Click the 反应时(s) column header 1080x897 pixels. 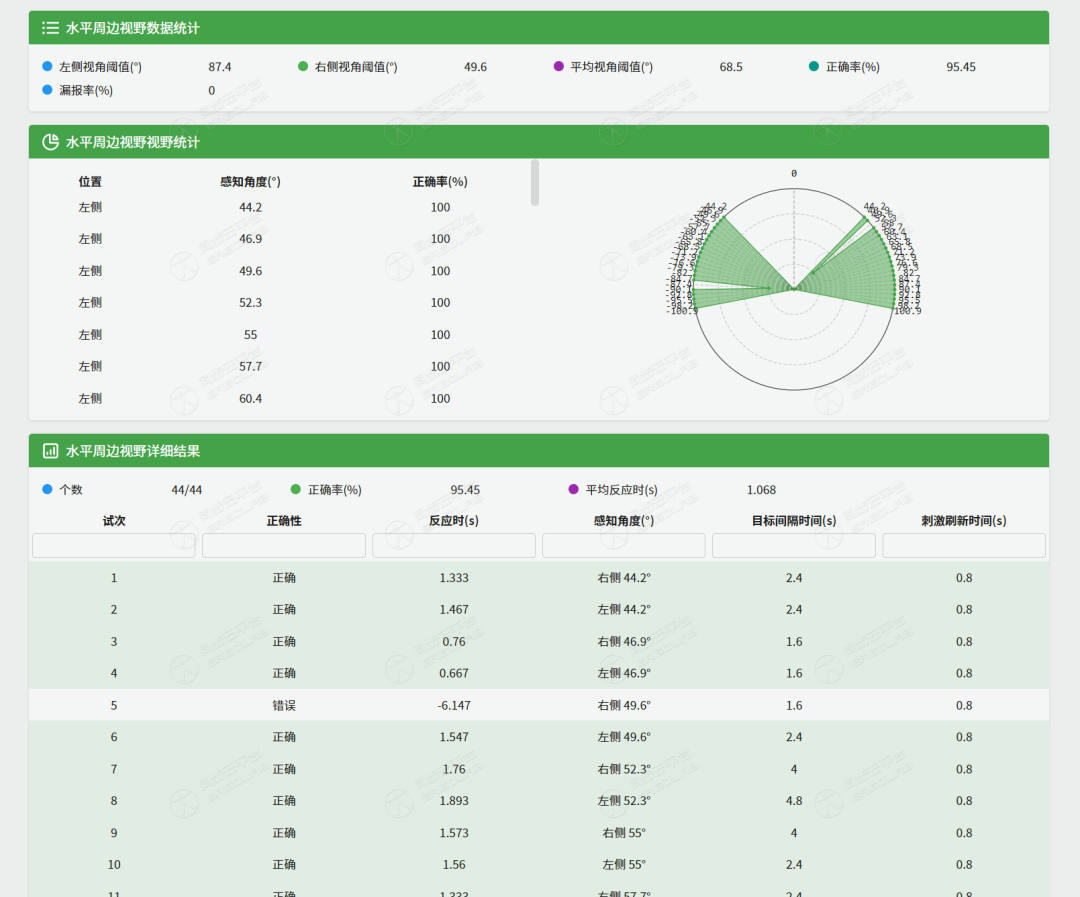pos(454,521)
